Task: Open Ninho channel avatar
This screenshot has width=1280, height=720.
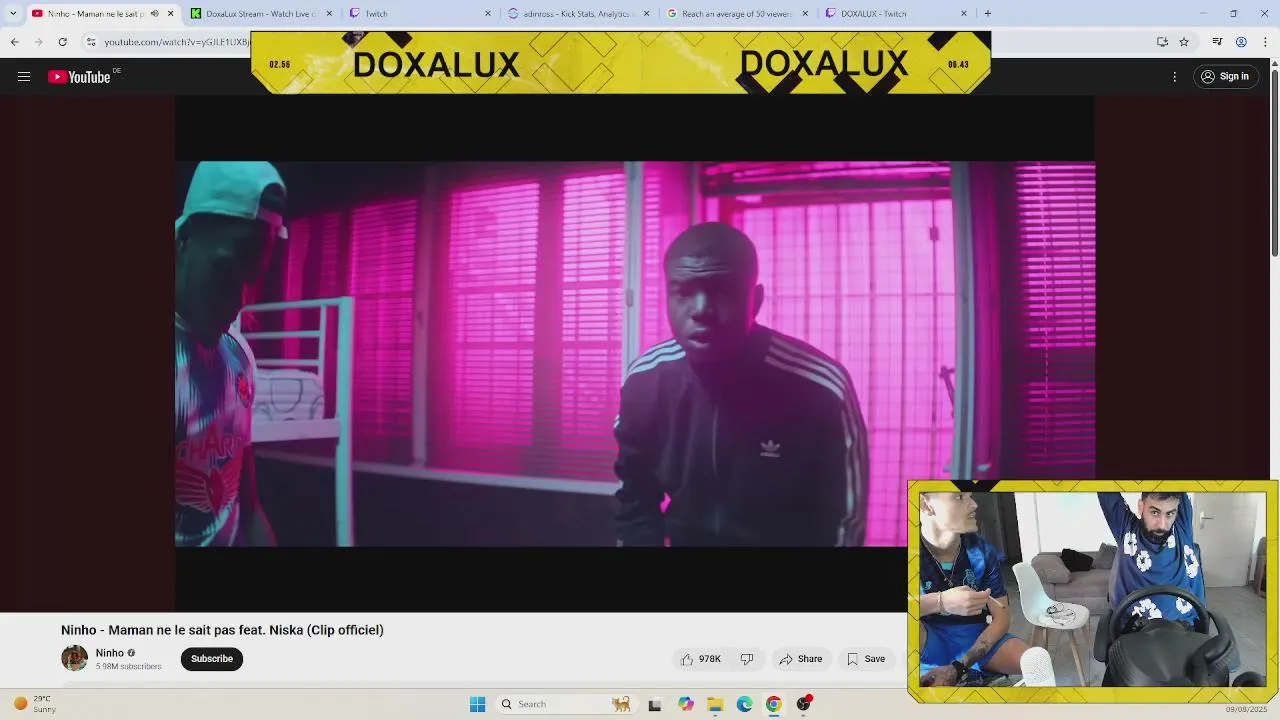Action: click(74, 658)
